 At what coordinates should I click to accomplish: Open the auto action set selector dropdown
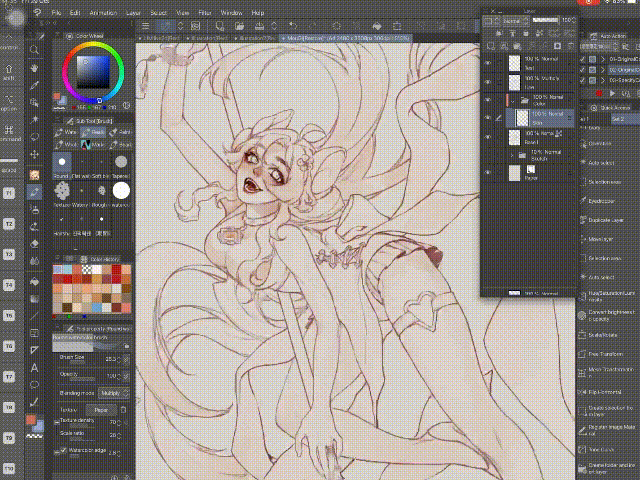[x=600, y=47]
